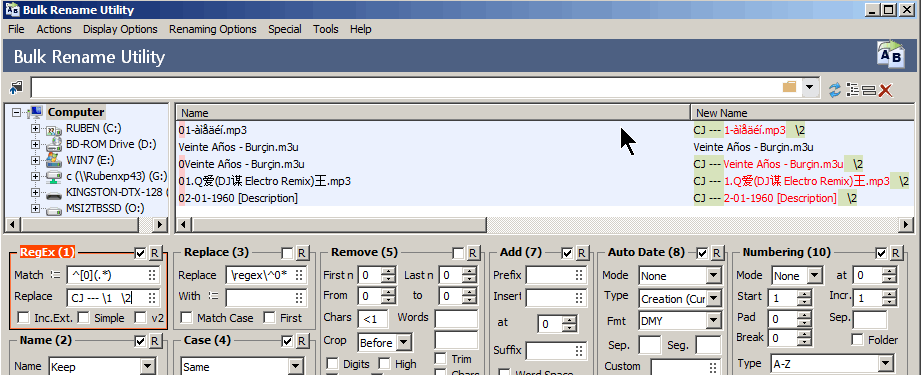This screenshot has width=921, height=375.
Task: Click grip icon in Auto Date Custom field
Action: 714,367
